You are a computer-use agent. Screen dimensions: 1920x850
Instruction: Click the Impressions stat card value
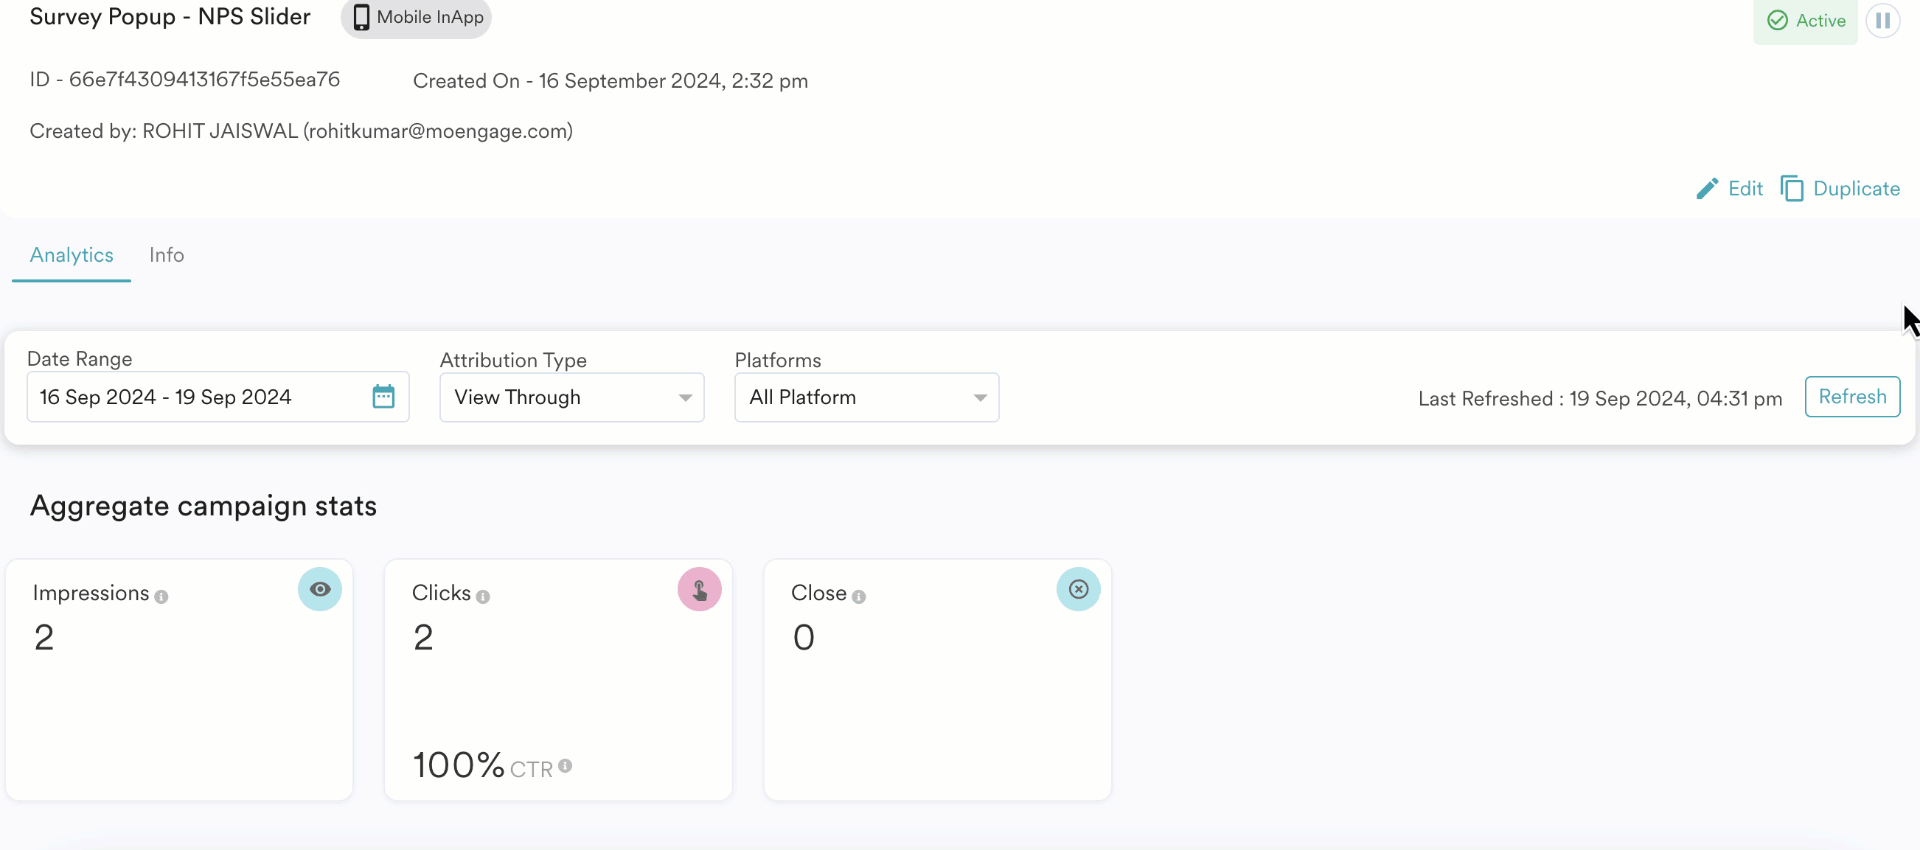point(44,638)
